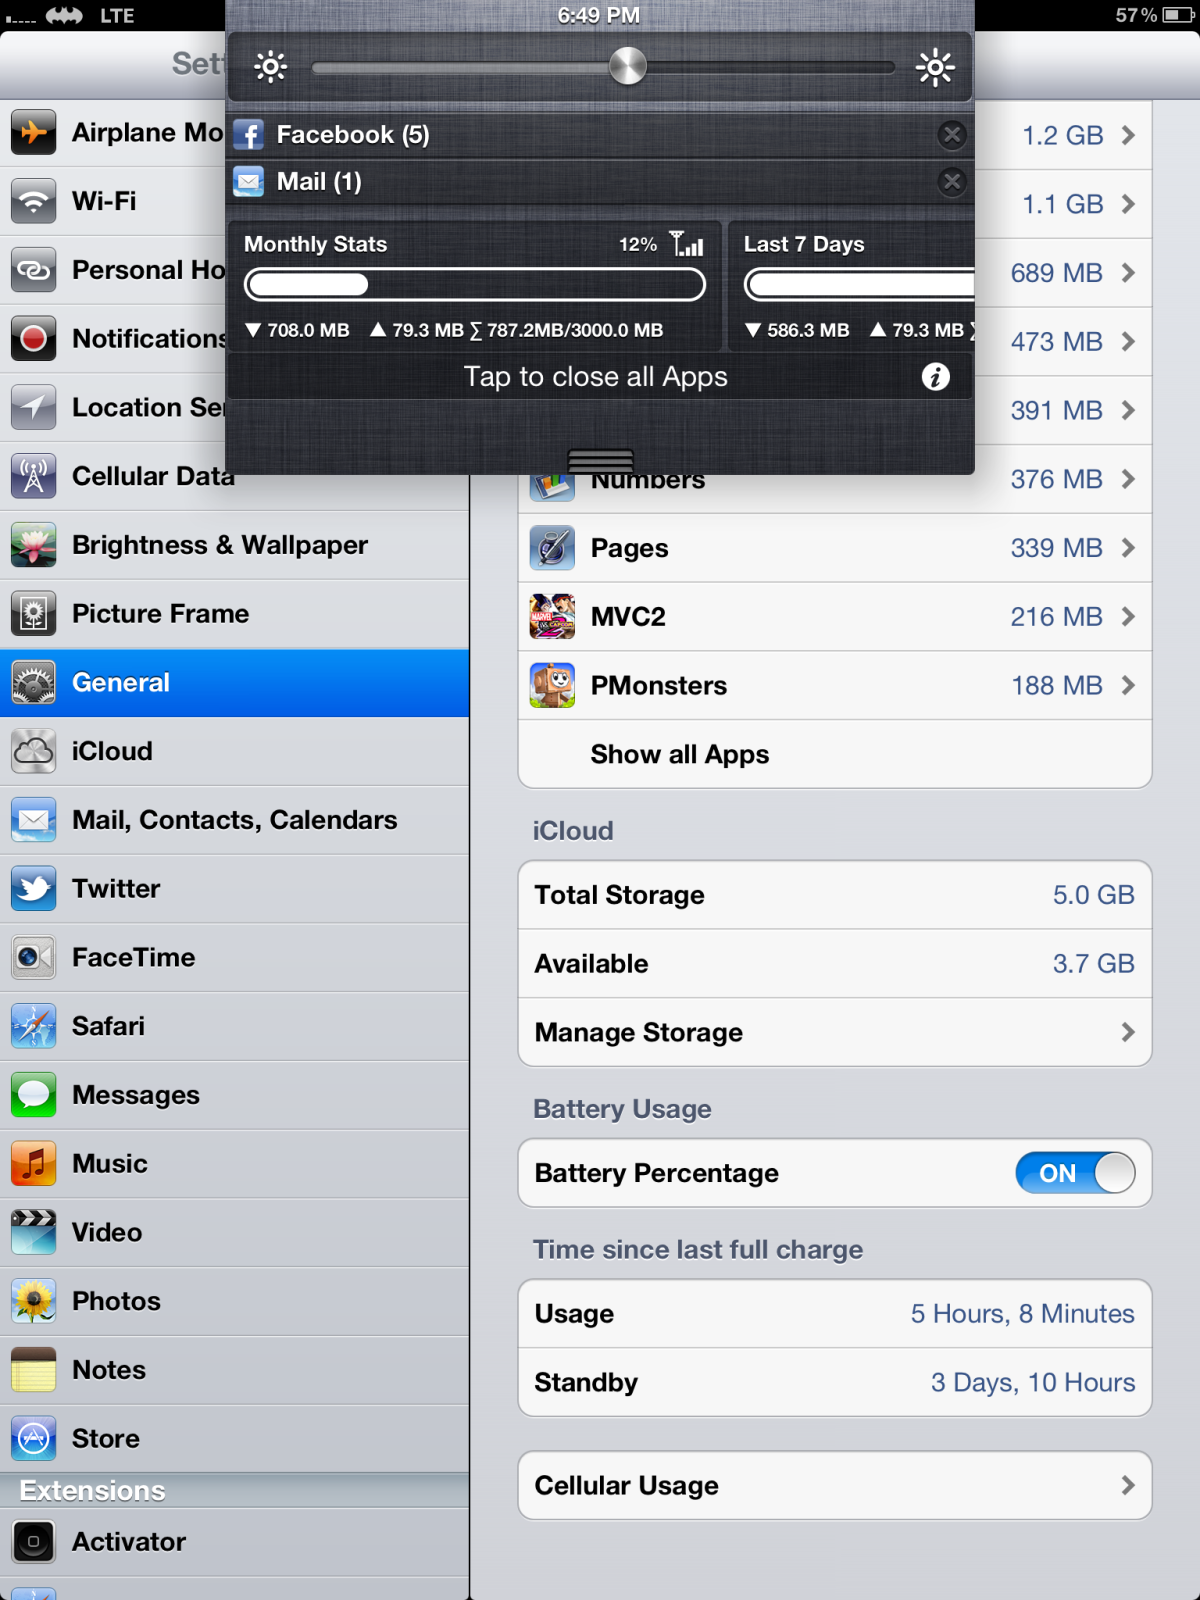Open Notes settings label in sidebar
This screenshot has width=1200, height=1600.
point(109,1370)
